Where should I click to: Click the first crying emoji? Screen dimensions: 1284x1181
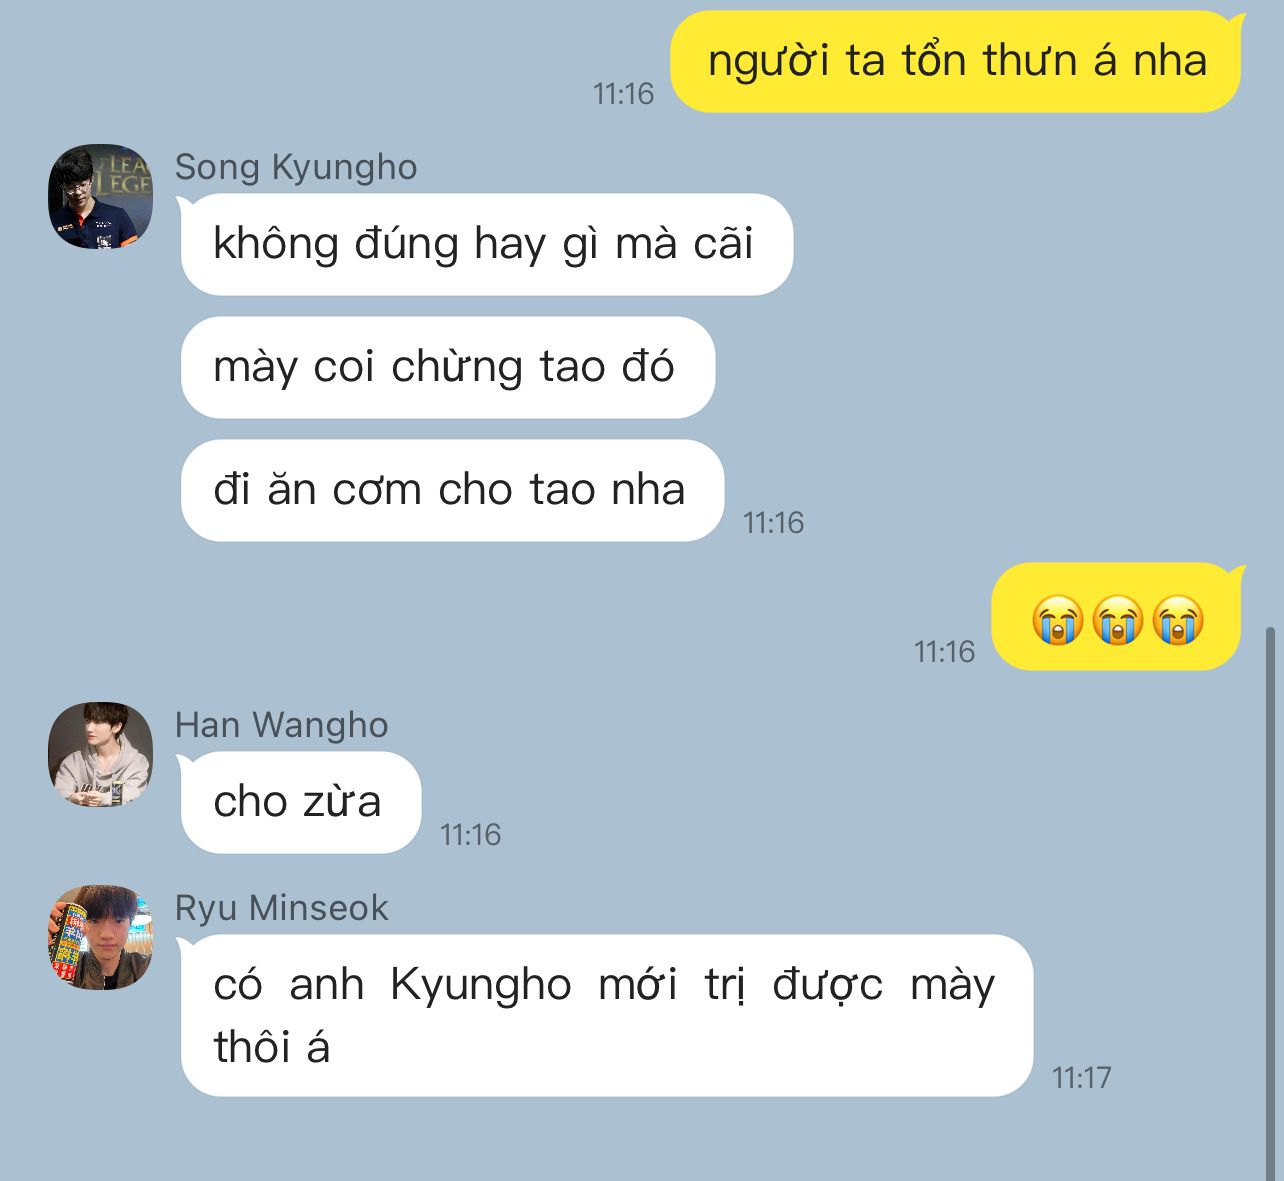point(1058,619)
